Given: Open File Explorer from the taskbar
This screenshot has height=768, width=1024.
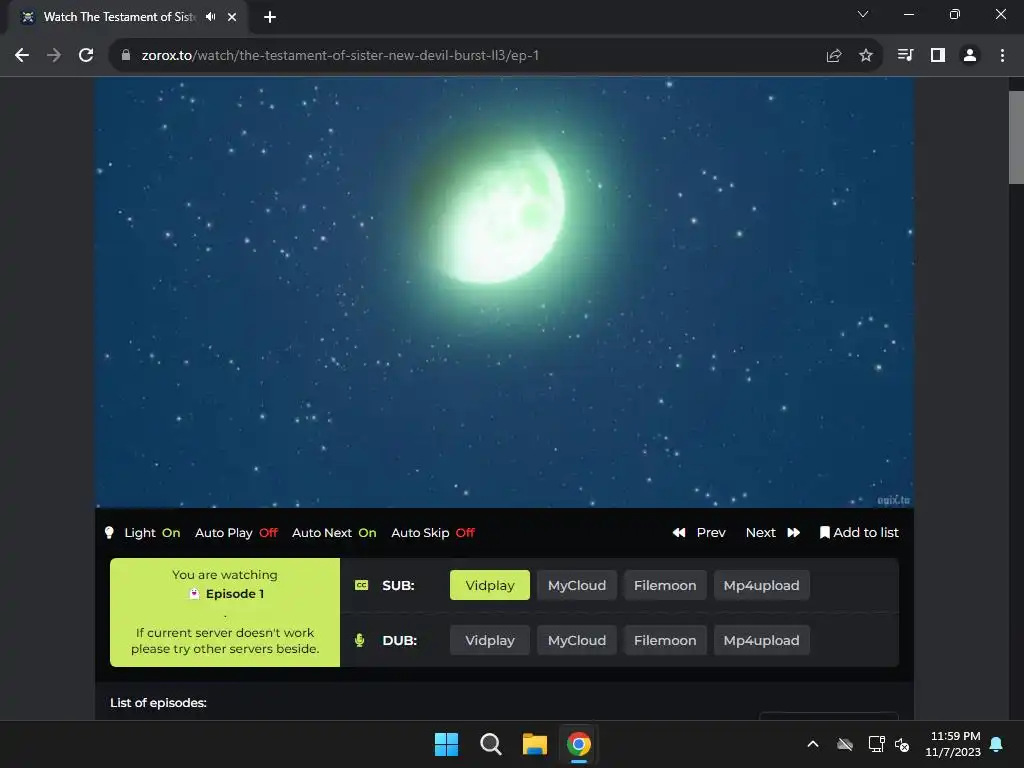Looking at the screenshot, I should [534, 744].
